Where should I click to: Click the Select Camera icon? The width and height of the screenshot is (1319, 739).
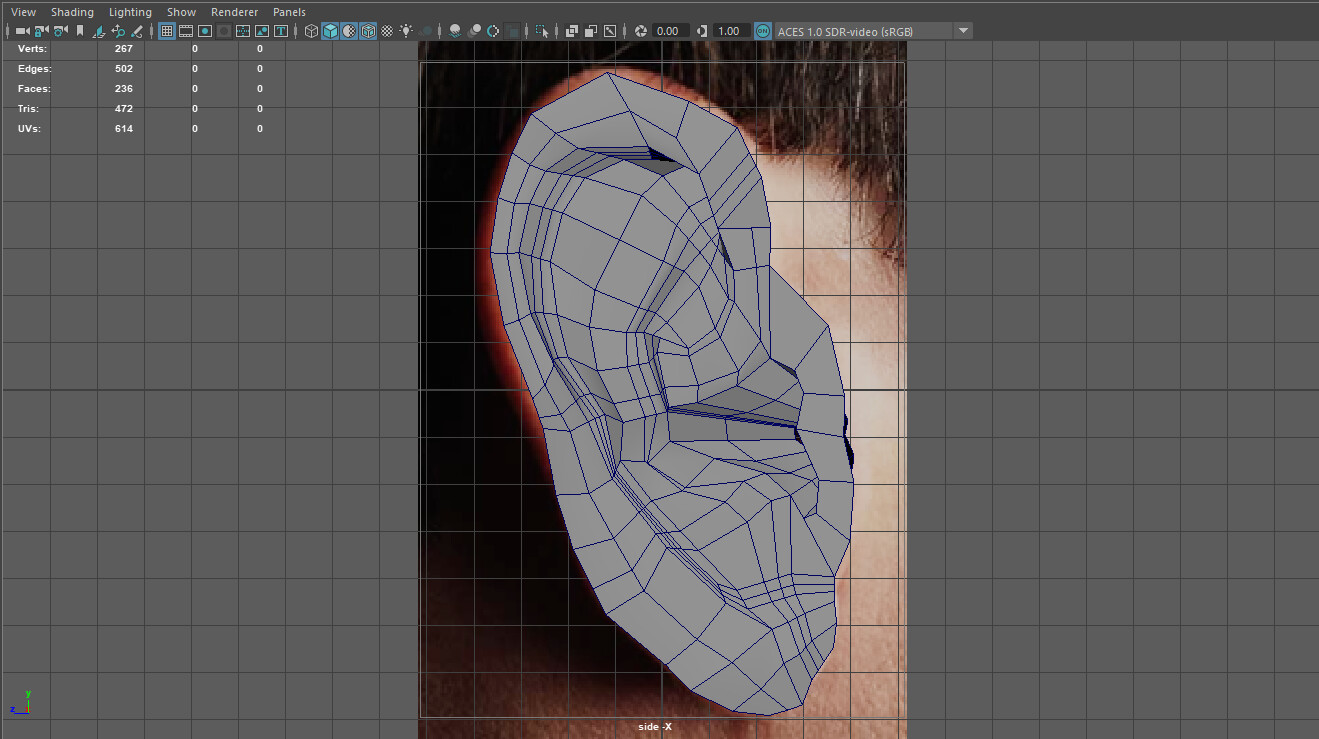coord(21,31)
